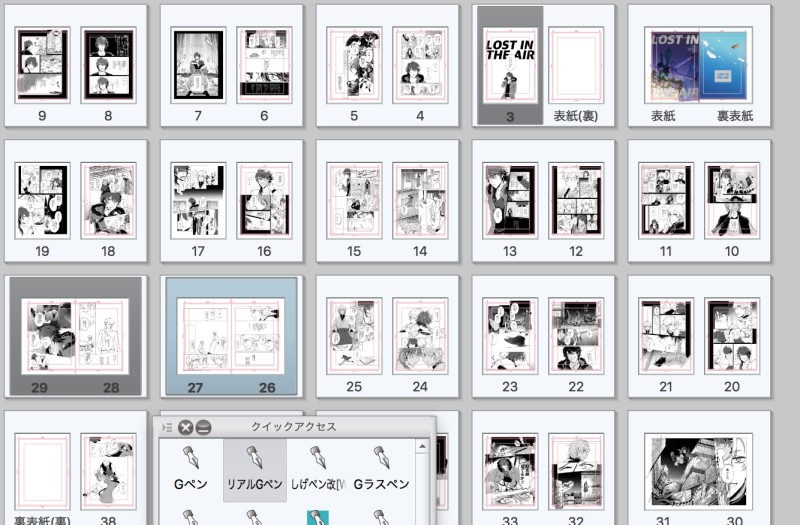This screenshot has height=525, width=800.
Task: Select the しげペン改 pen tool
Action: [318, 469]
